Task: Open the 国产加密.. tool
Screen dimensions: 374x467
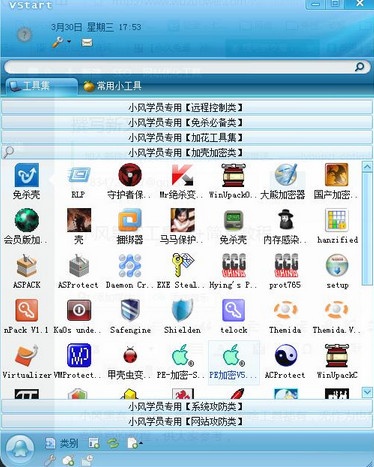Action: point(336,181)
